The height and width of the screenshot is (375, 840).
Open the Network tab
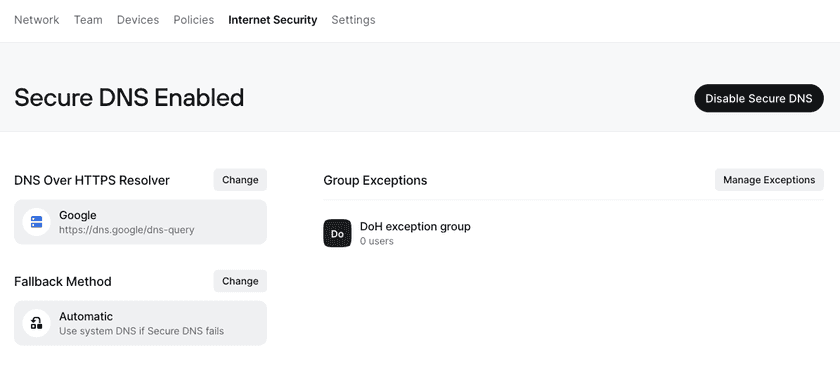click(36, 20)
